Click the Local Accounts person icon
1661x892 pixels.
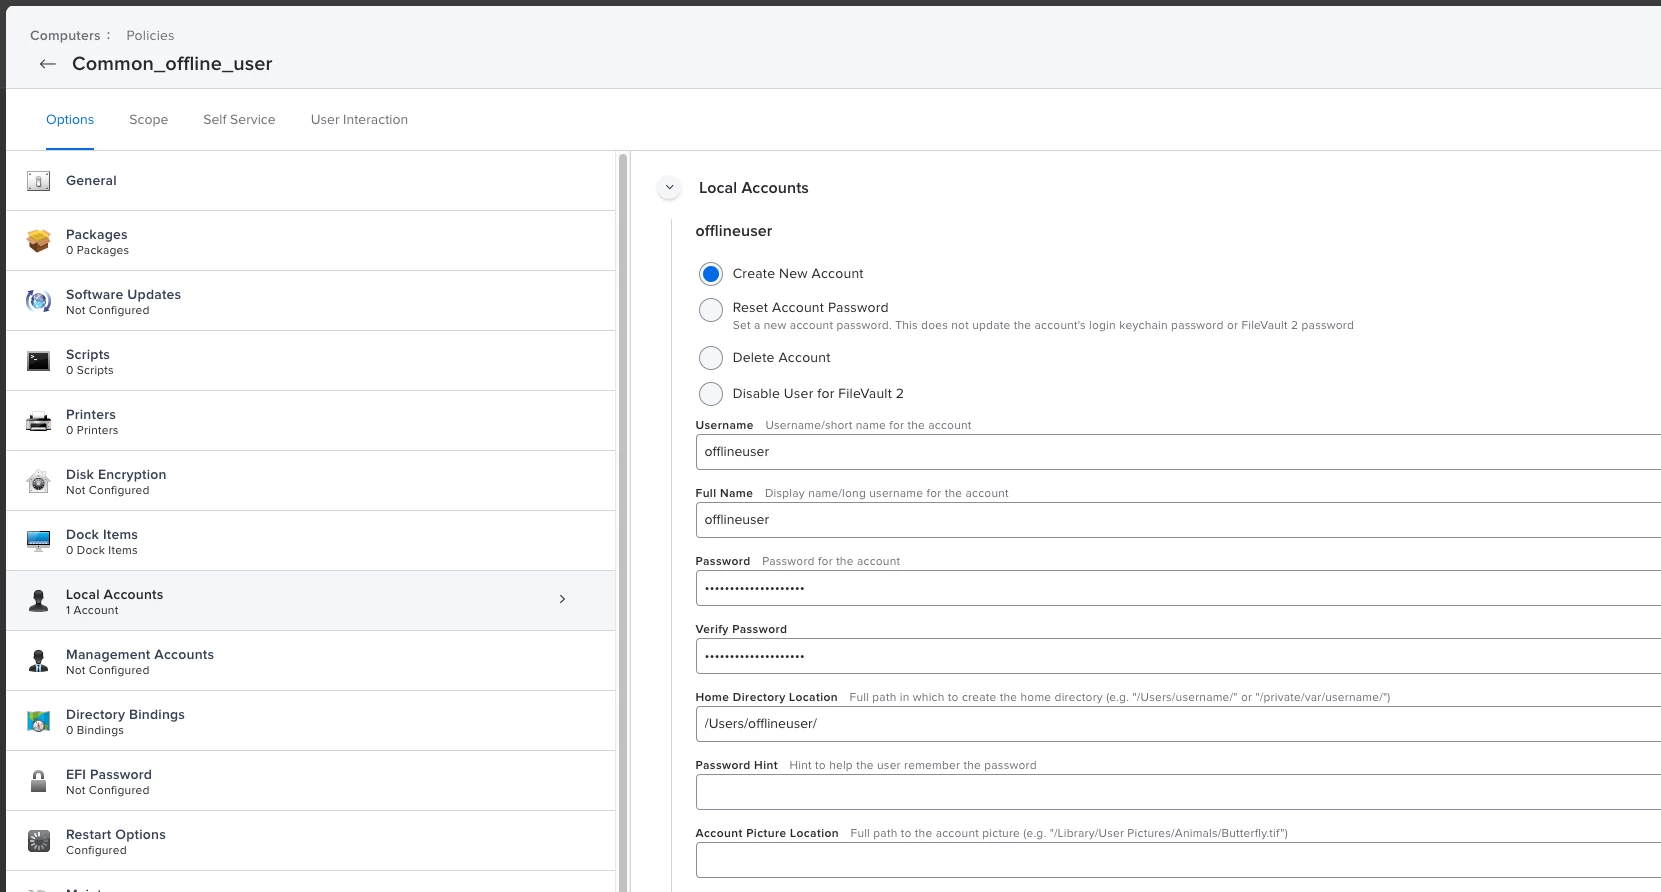(38, 601)
